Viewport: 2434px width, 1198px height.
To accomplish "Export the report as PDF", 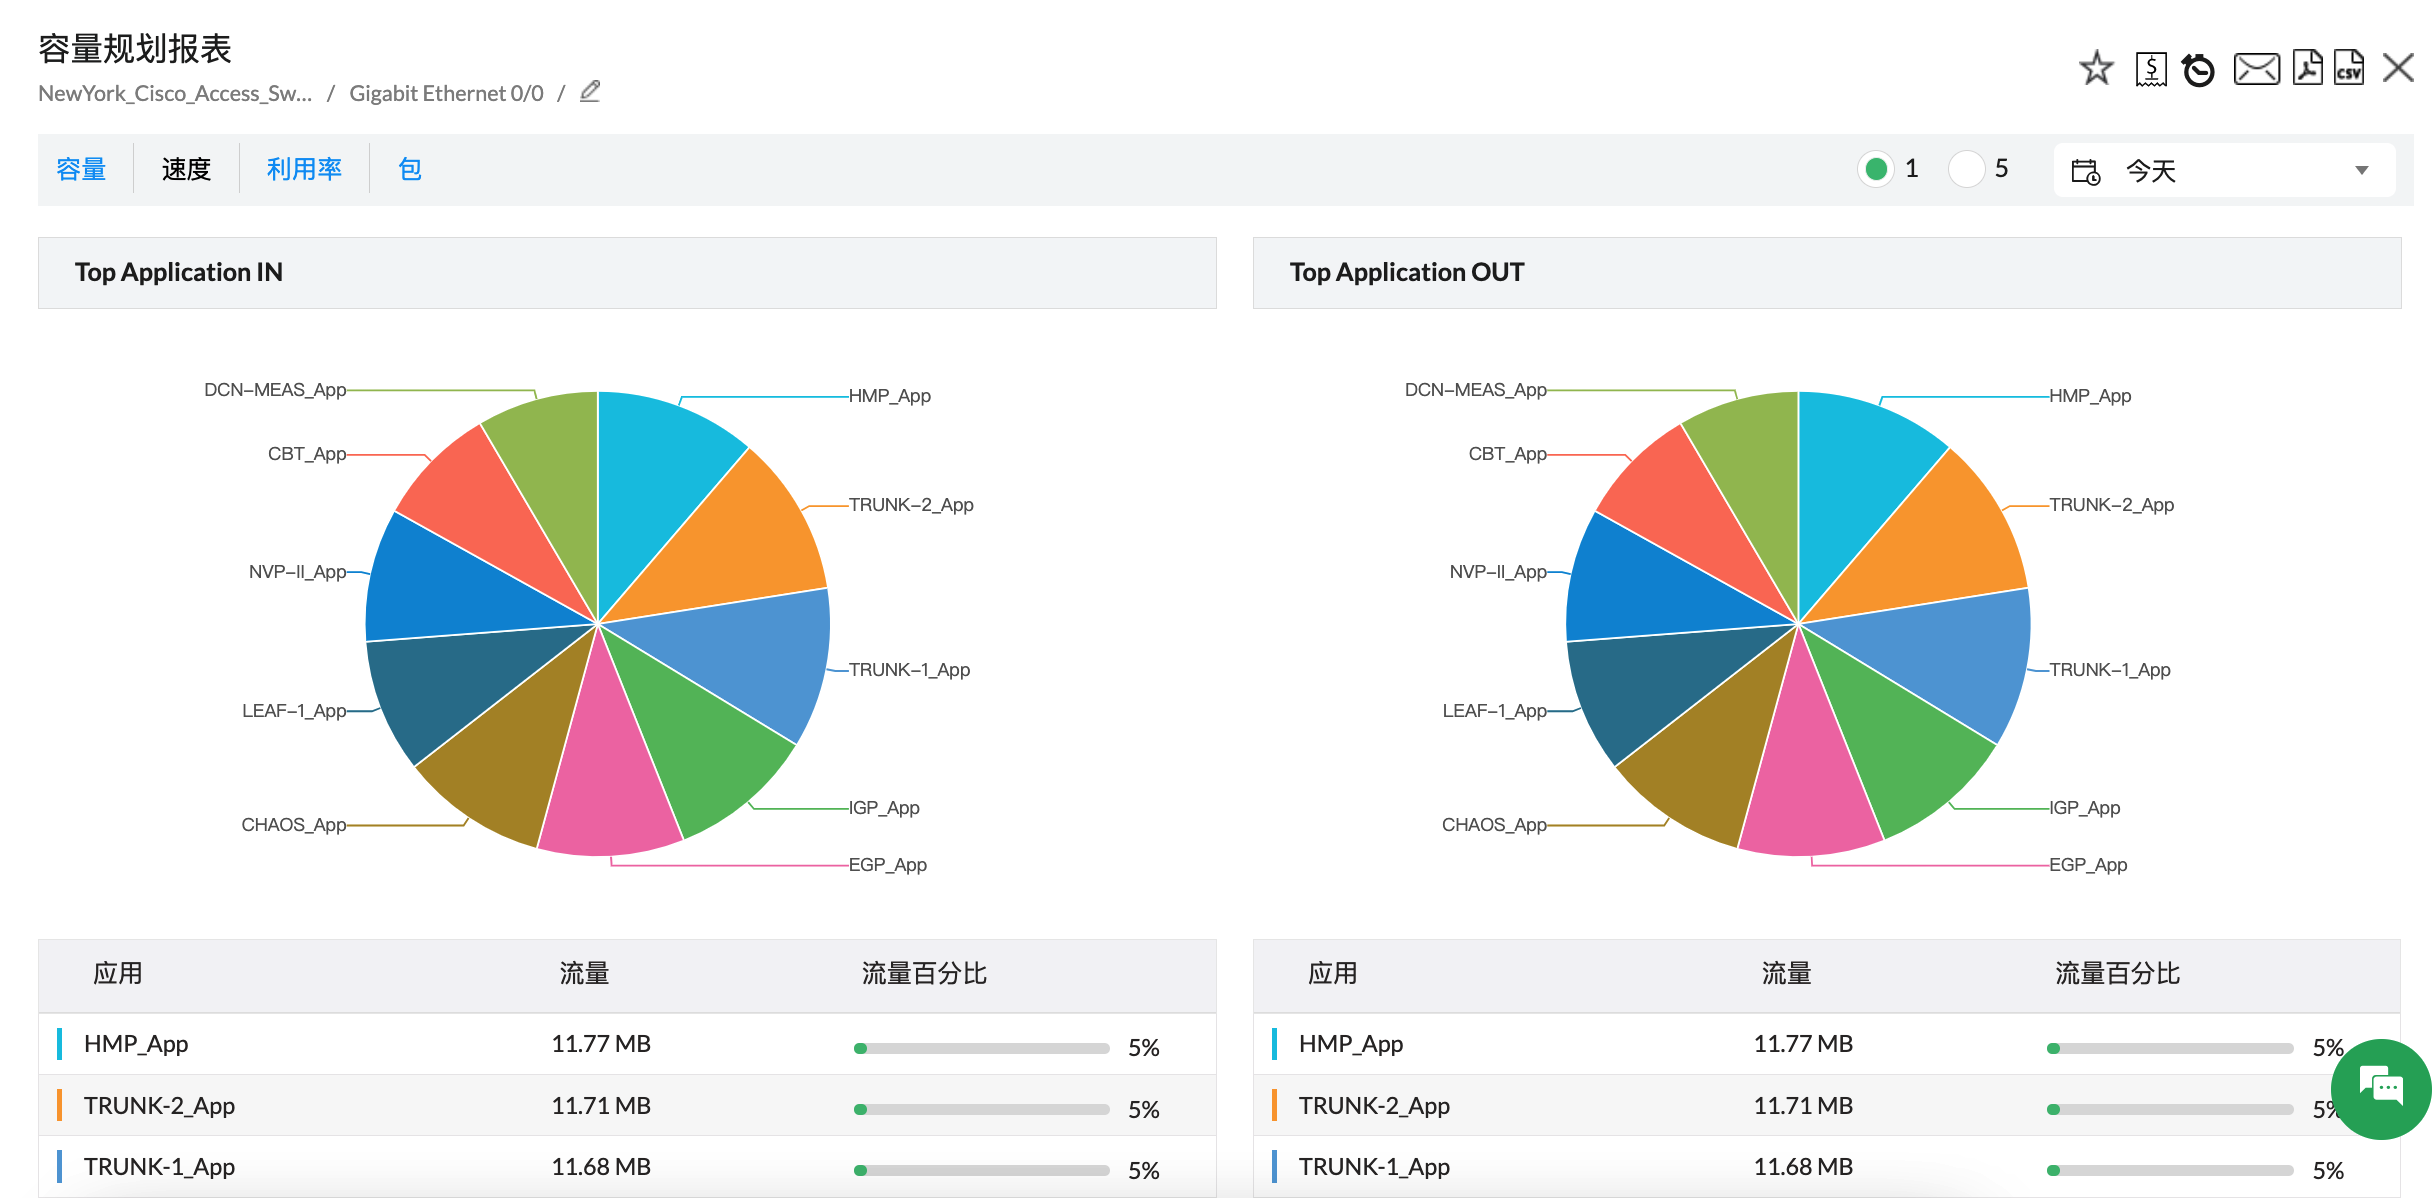I will click(x=2307, y=68).
